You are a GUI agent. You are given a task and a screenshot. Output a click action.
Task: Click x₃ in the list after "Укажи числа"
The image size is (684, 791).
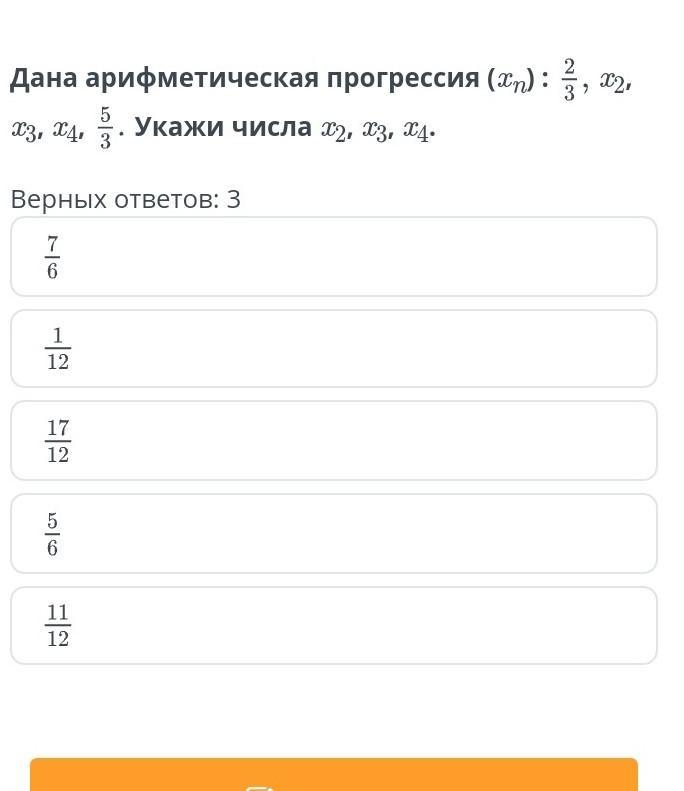(x=377, y=132)
